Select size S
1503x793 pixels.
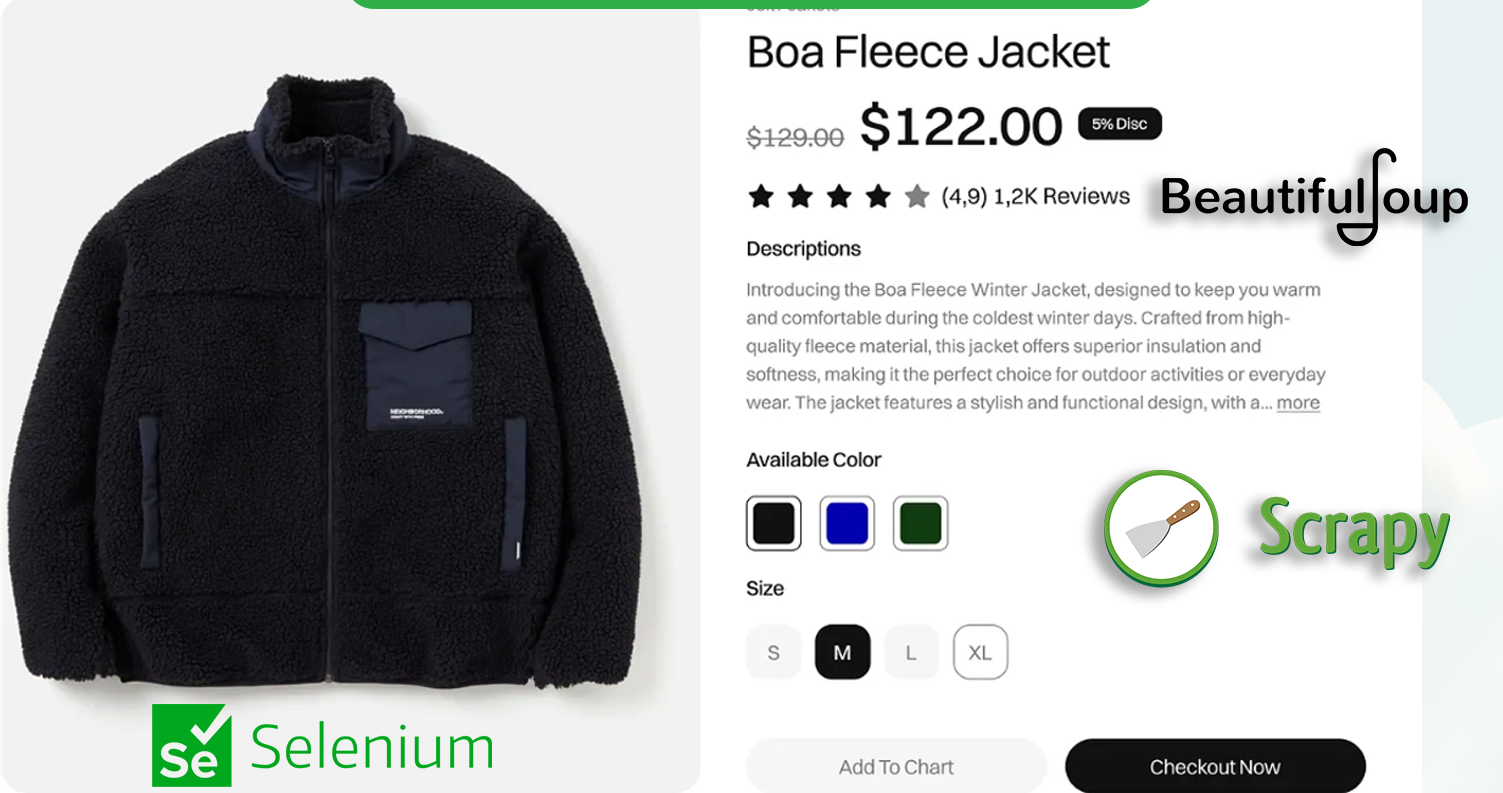pyautogui.click(x=773, y=653)
